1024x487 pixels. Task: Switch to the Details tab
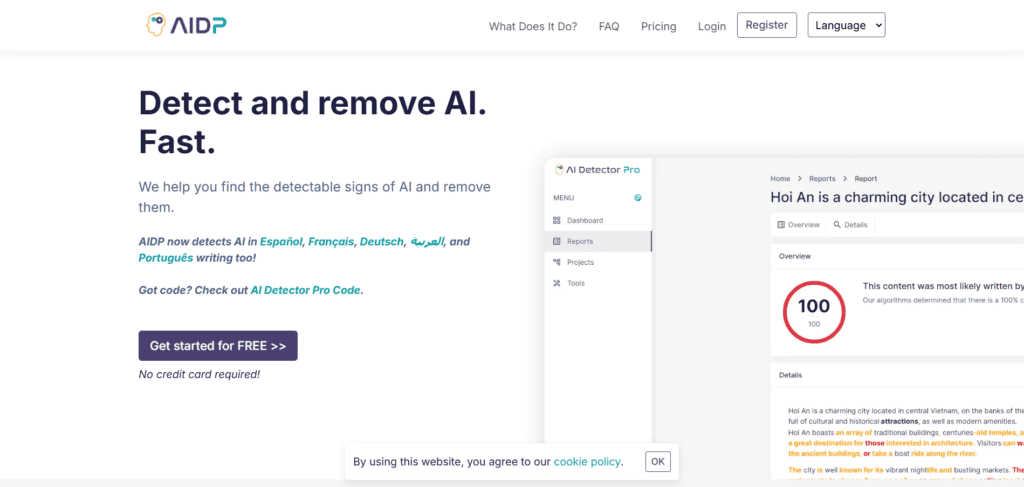point(850,225)
